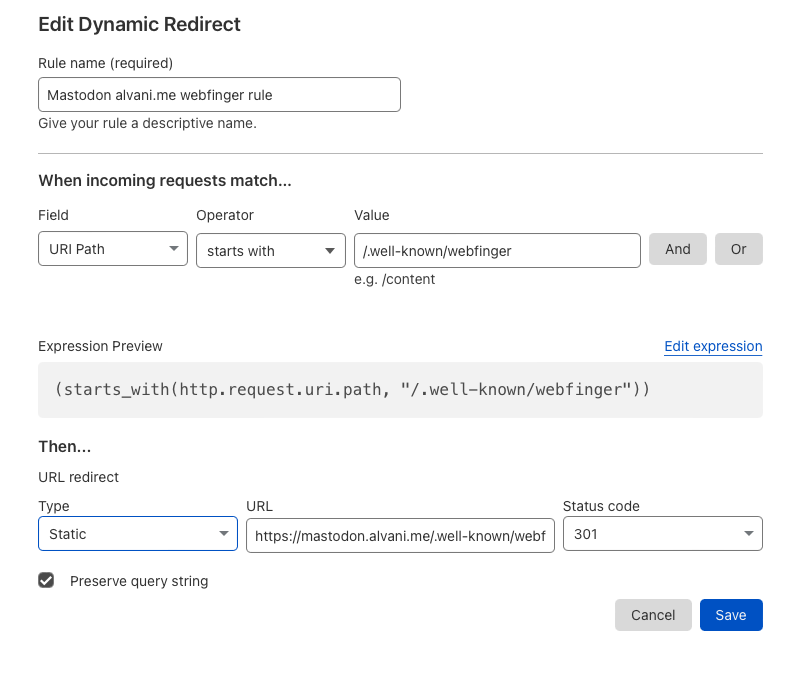Click the 'Edit Dynamic Redirect' heading

[139, 24]
